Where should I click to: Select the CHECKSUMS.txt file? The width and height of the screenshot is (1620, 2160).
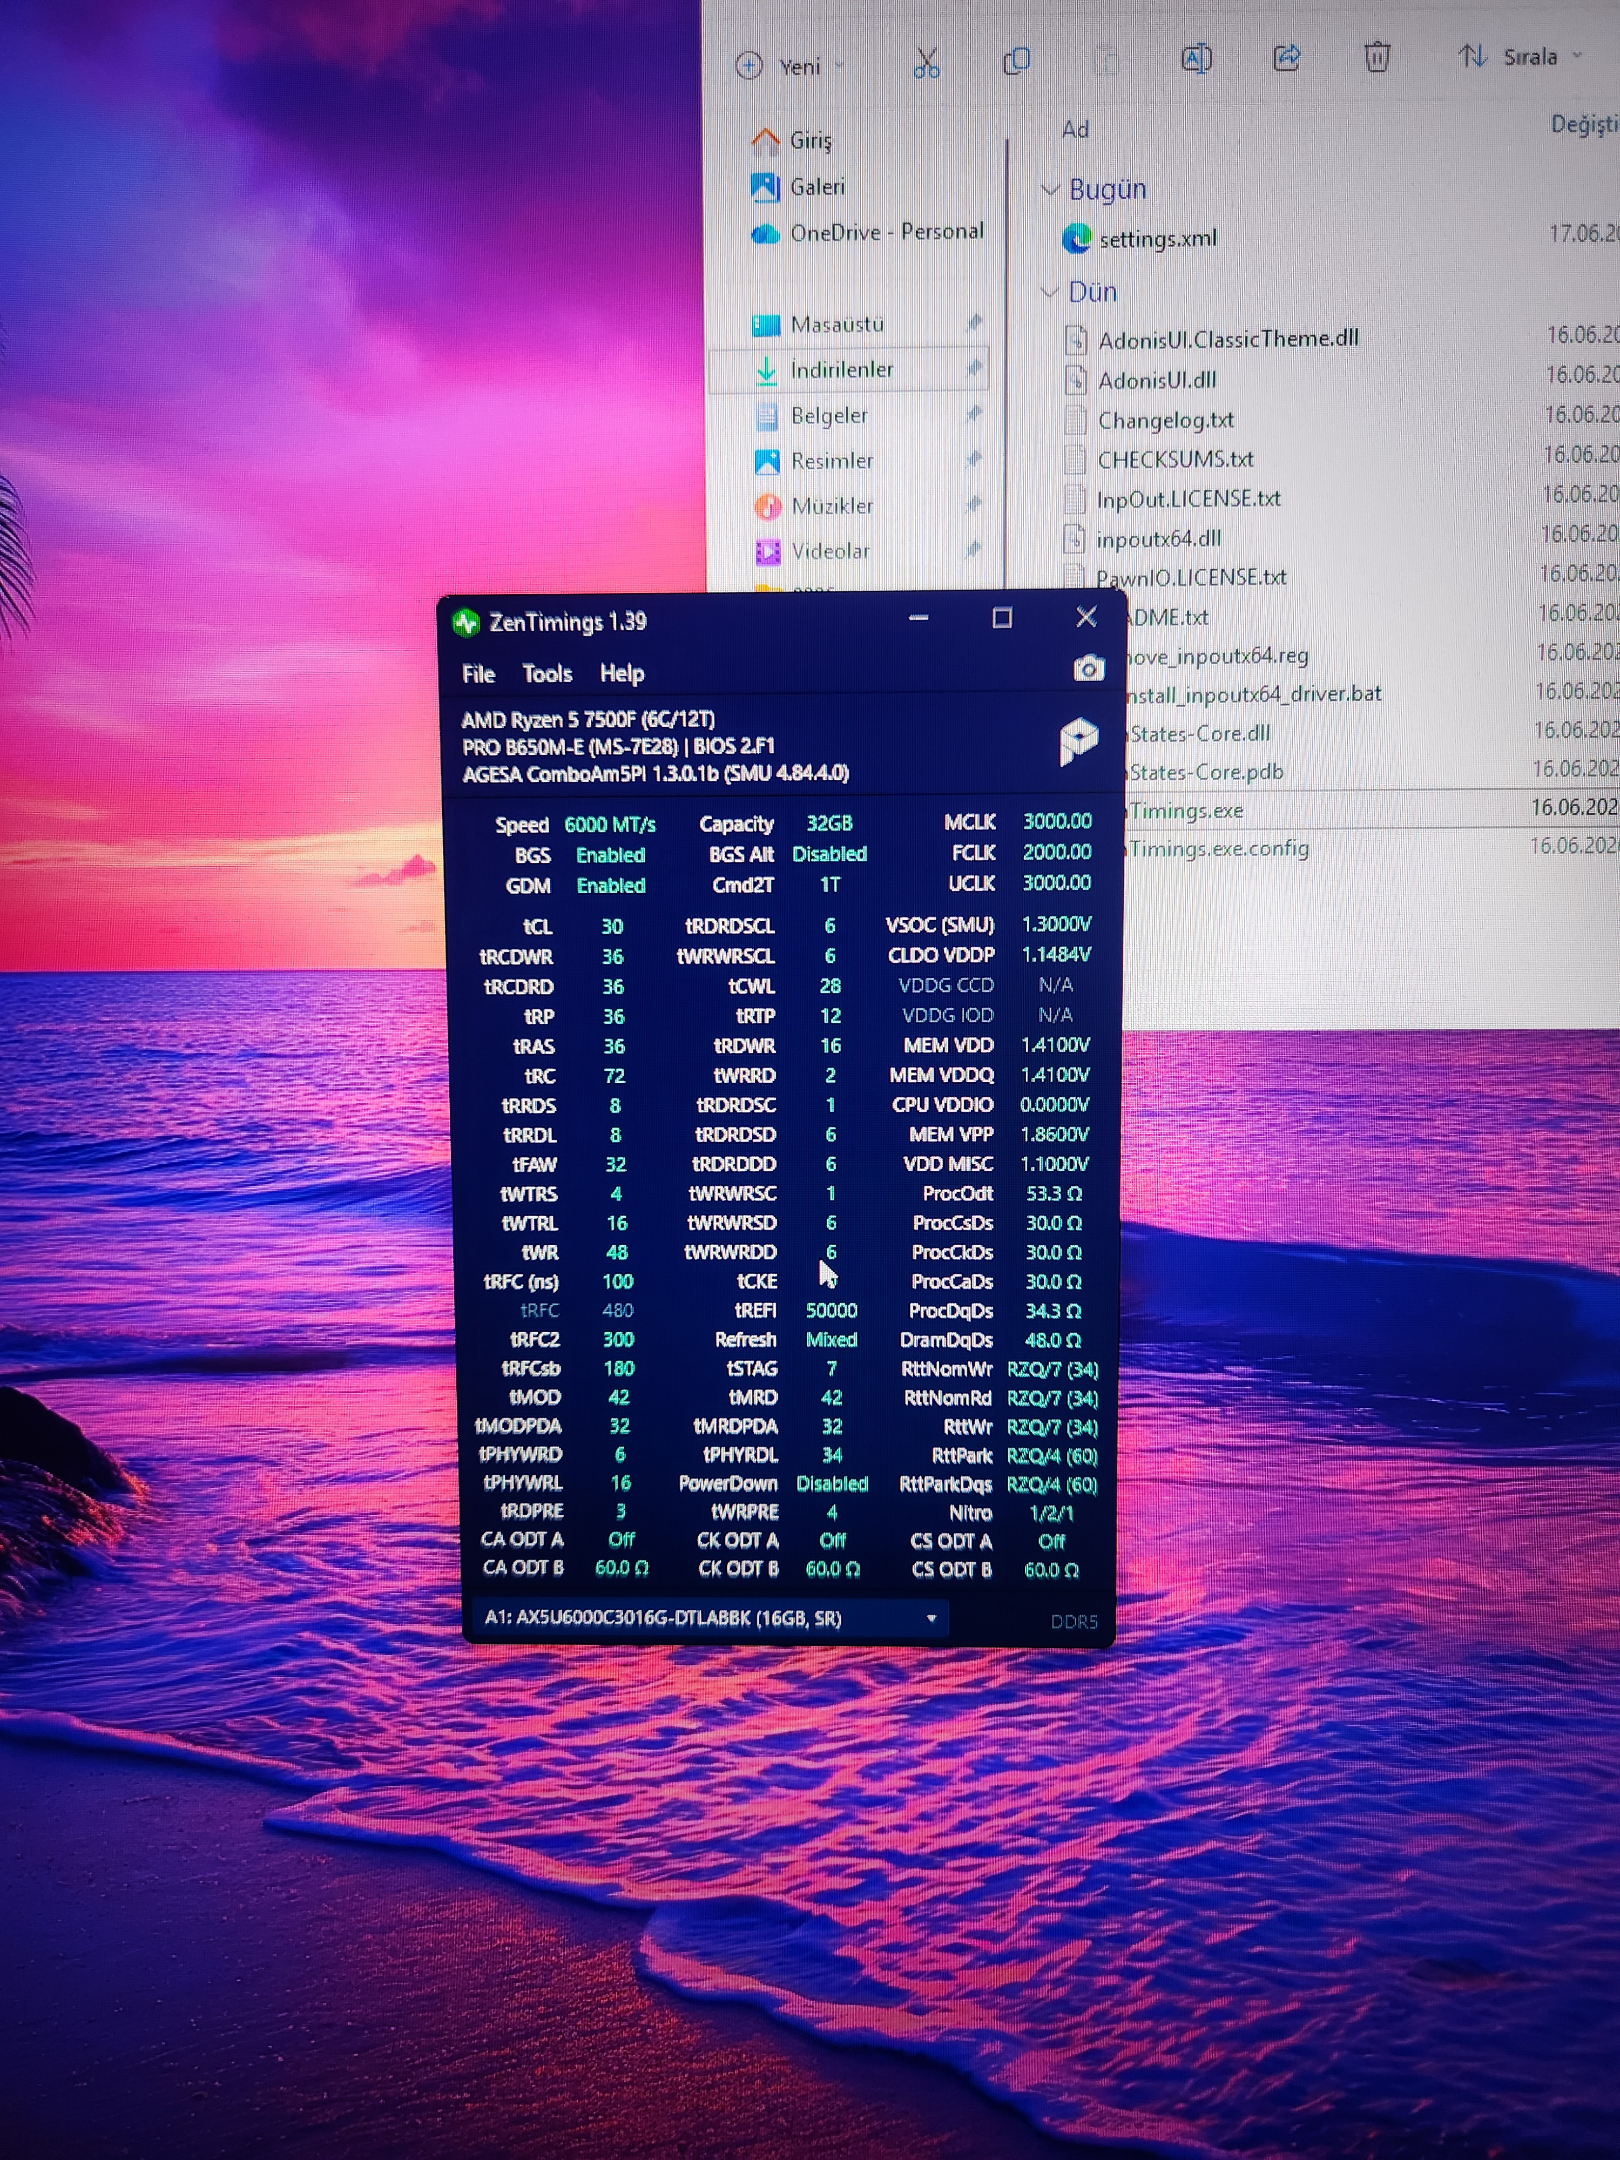click(x=1175, y=460)
